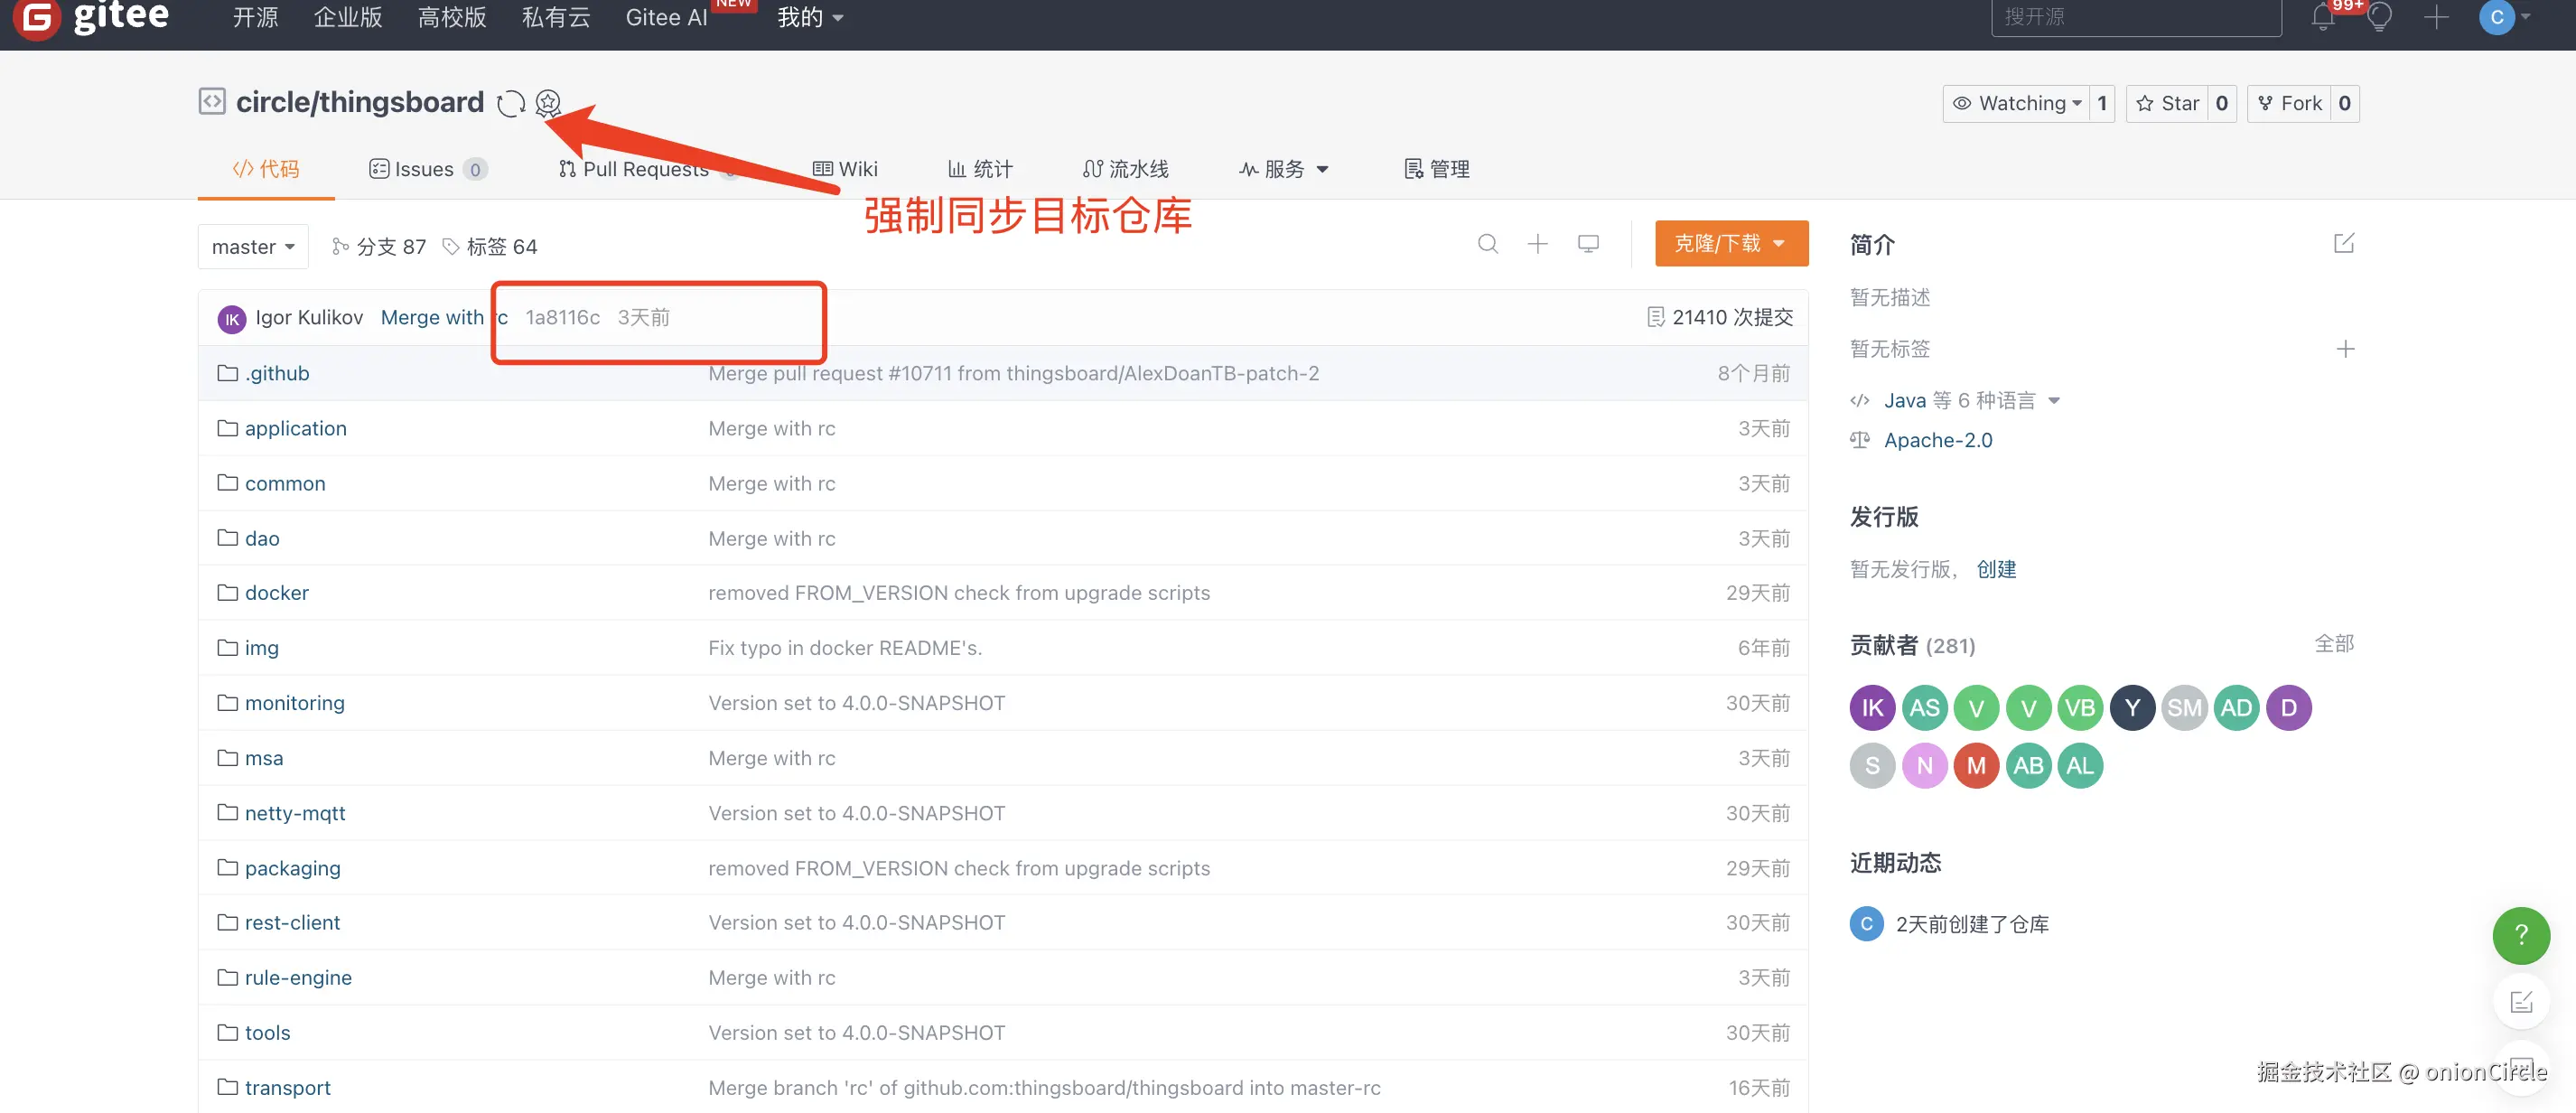
Task: Open the Wiki tab
Action: [845, 169]
